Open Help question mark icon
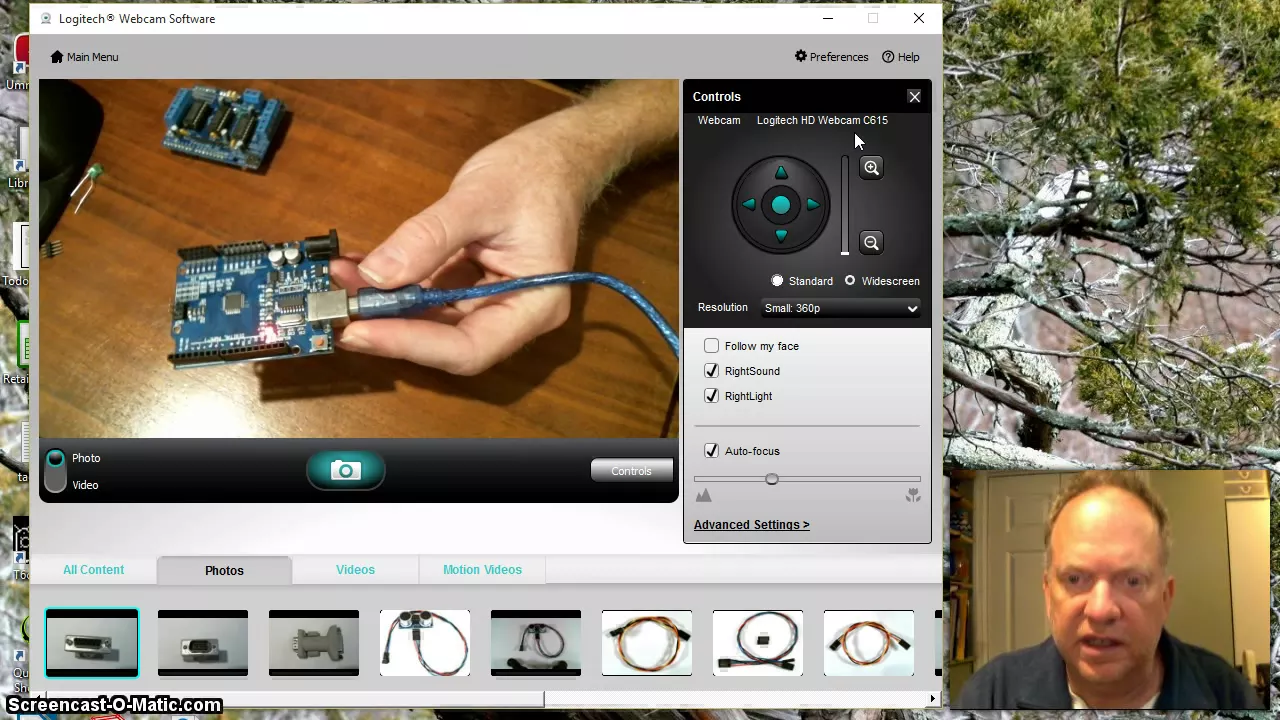Image resolution: width=1280 pixels, height=720 pixels. point(888,57)
